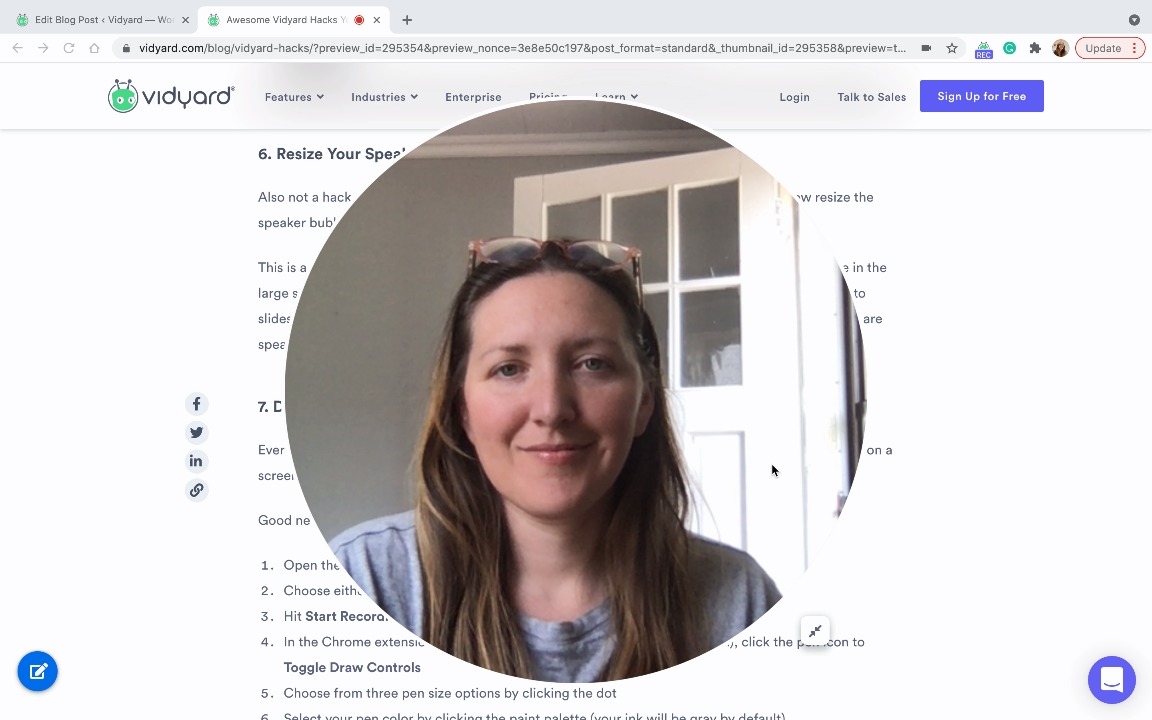This screenshot has height=720, width=1152.
Task: Click the Vidyard logo
Action: coord(171,96)
